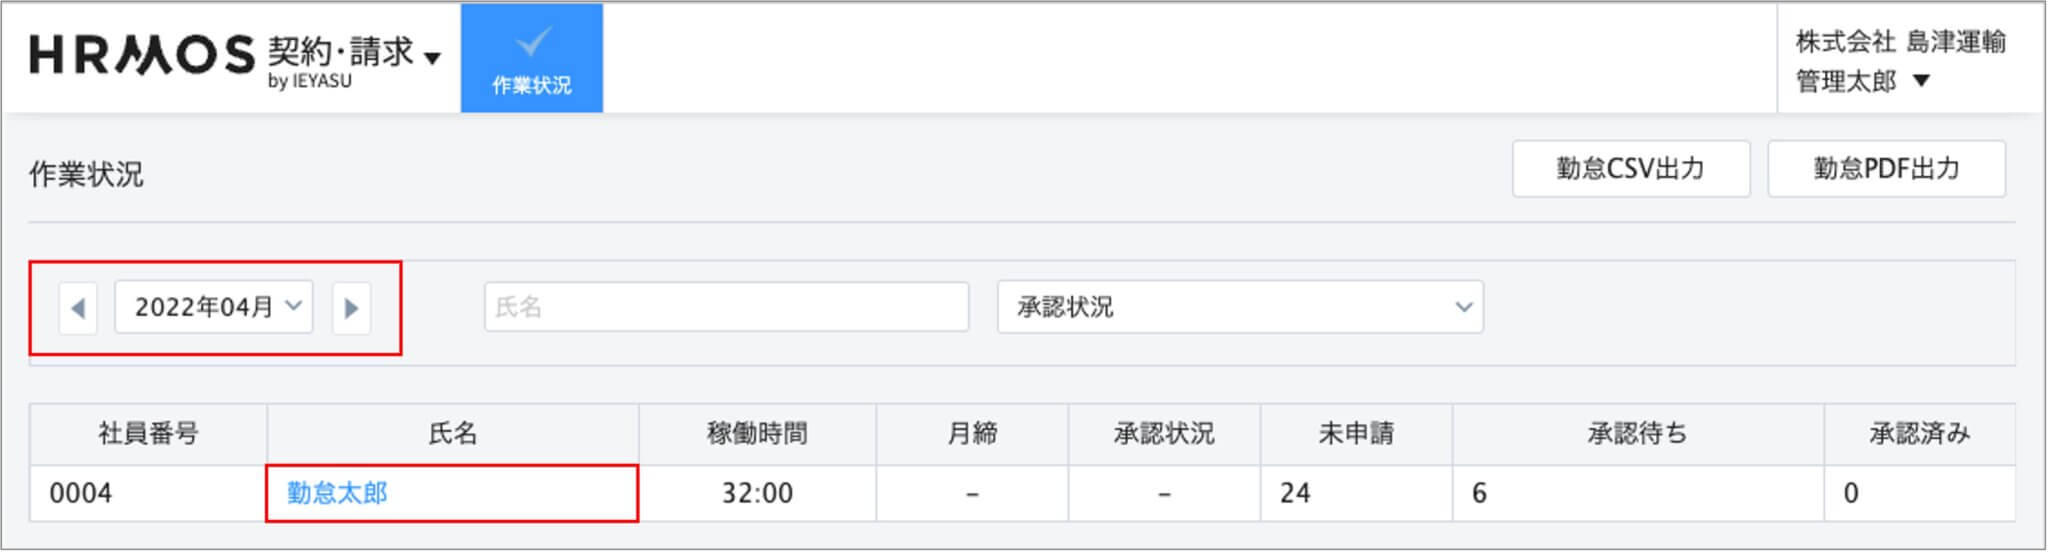Click the 稼働時間 column header

[x=757, y=434]
